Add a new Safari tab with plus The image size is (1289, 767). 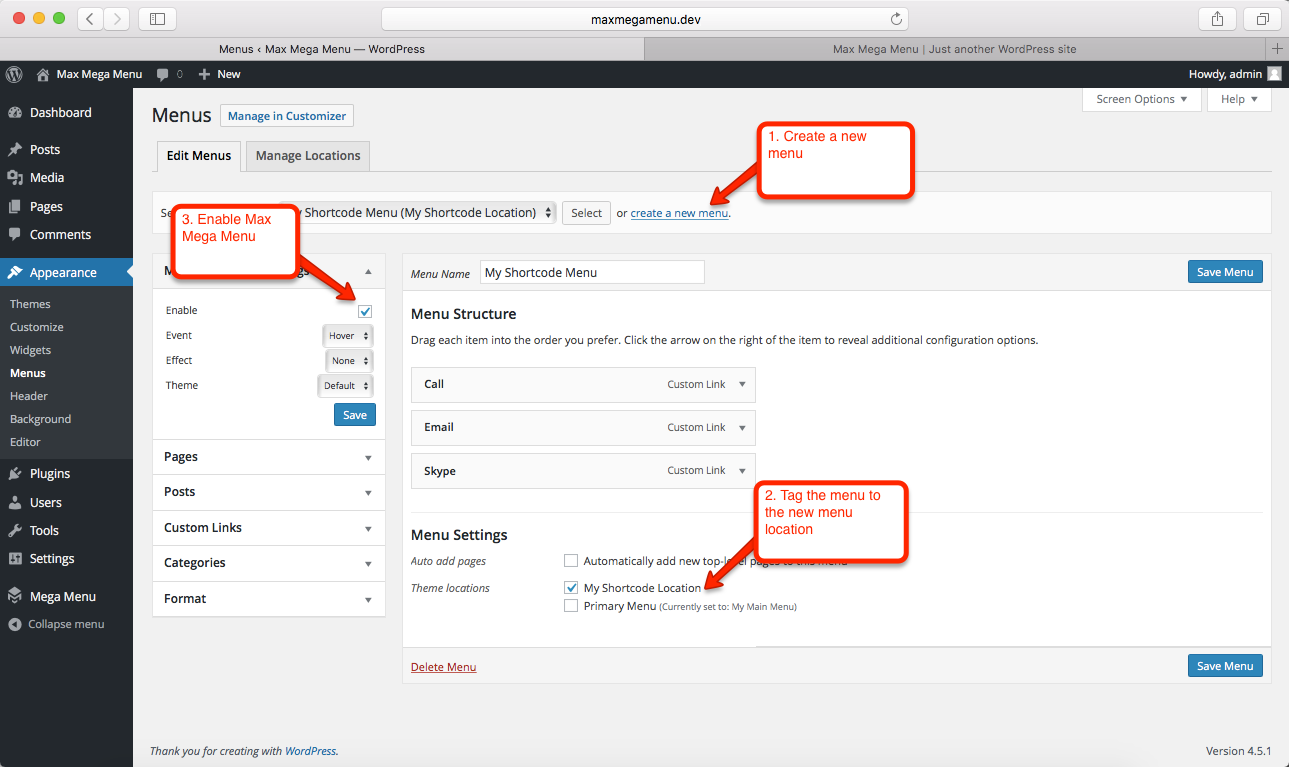[1277, 49]
